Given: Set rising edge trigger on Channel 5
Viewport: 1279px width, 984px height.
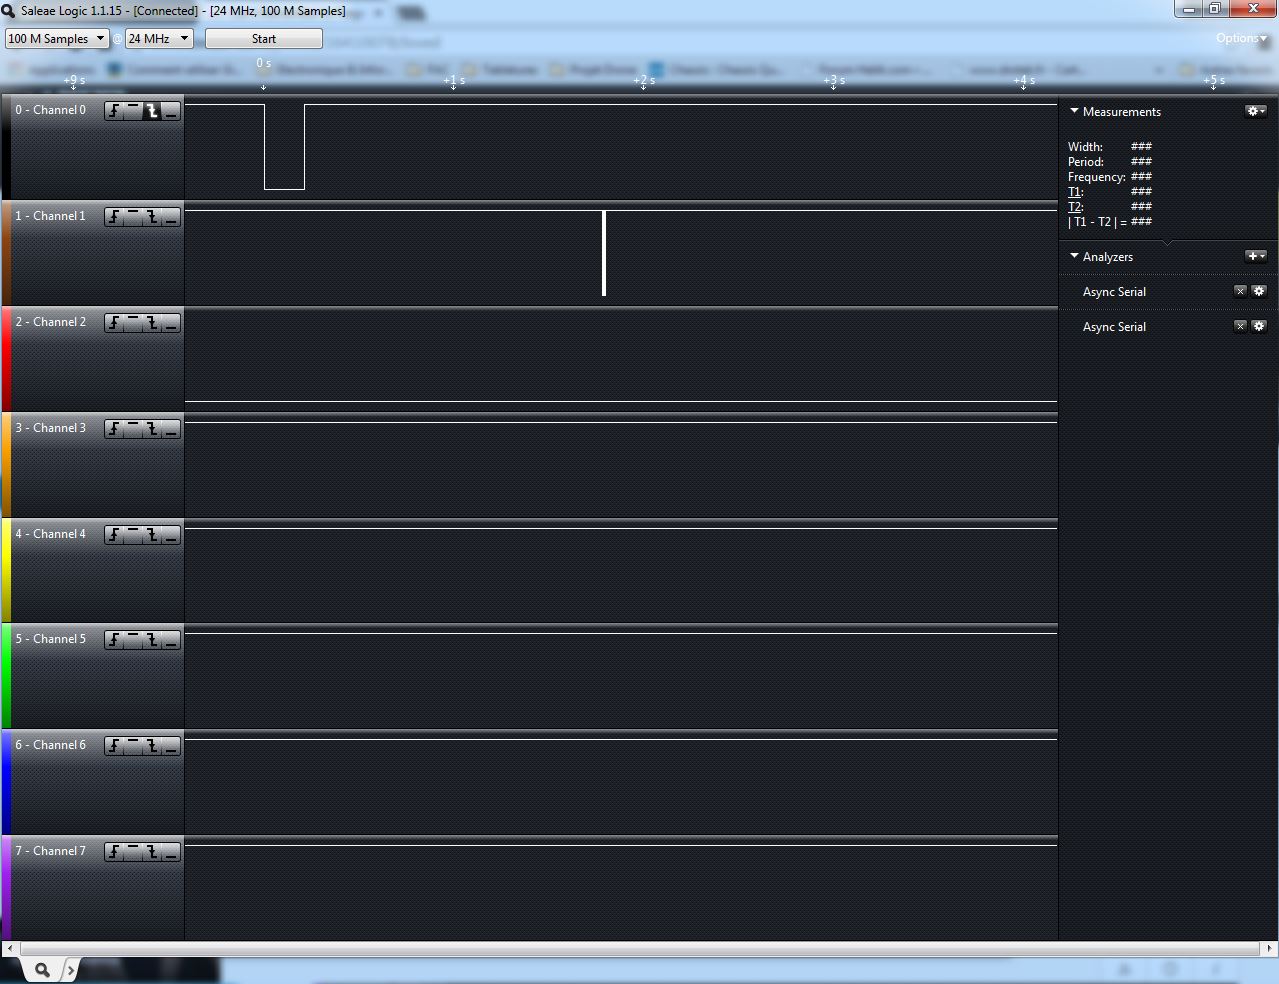Looking at the screenshot, I should [x=114, y=640].
